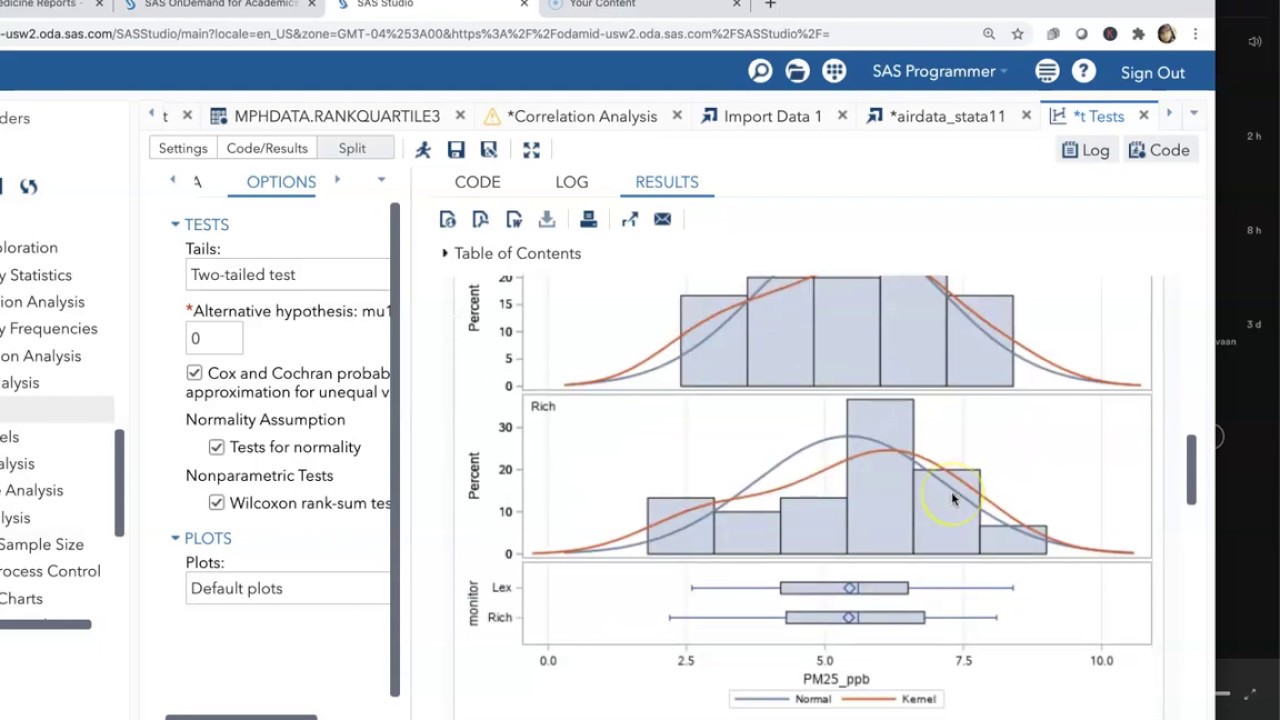Image resolution: width=1280 pixels, height=720 pixels.
Task: Run the task with the running man icon
Action: (x=423, y=149)
